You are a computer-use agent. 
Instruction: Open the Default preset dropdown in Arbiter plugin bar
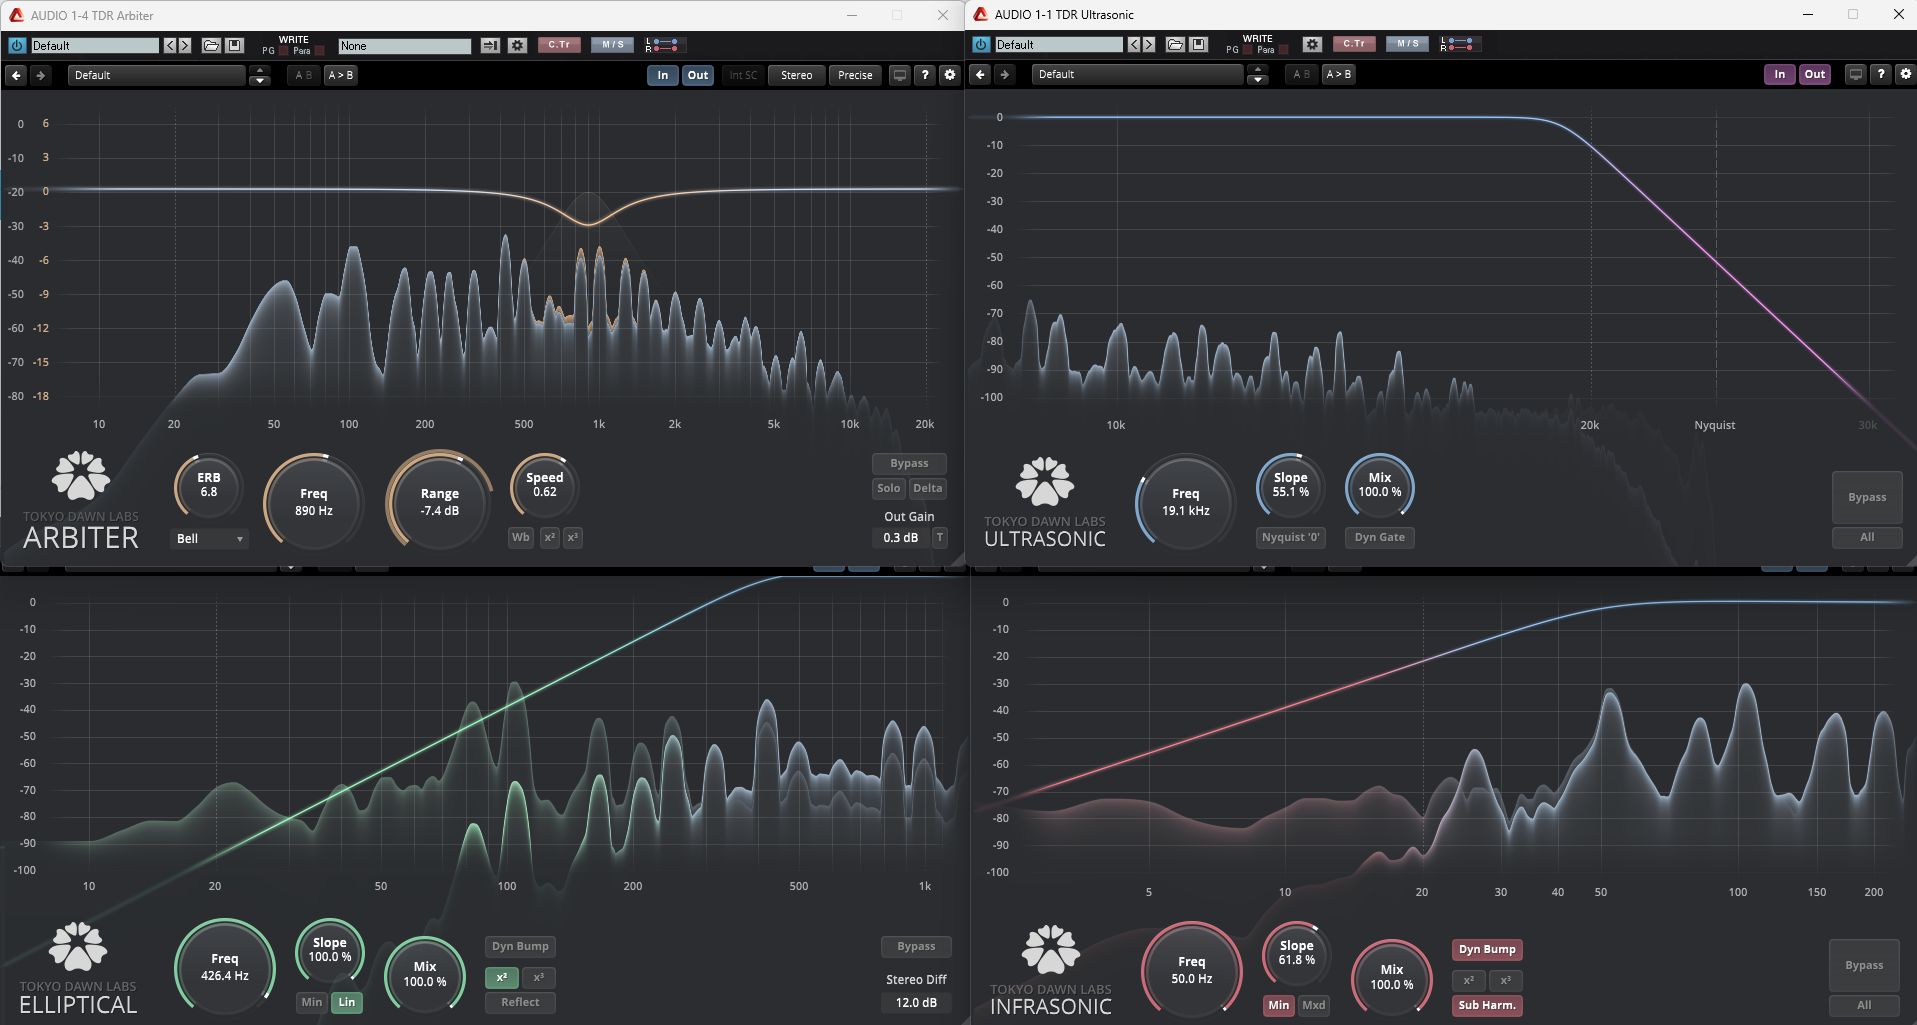(156, 75)
